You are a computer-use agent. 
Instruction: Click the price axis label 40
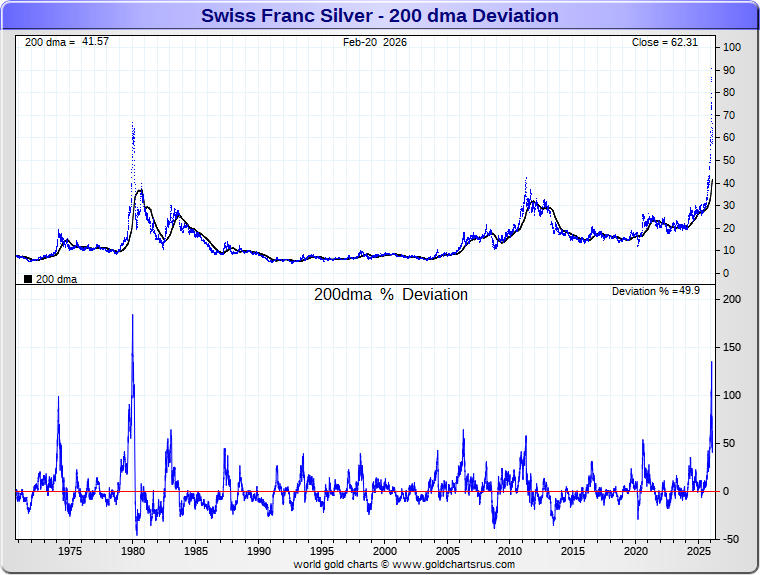(729, 183)
